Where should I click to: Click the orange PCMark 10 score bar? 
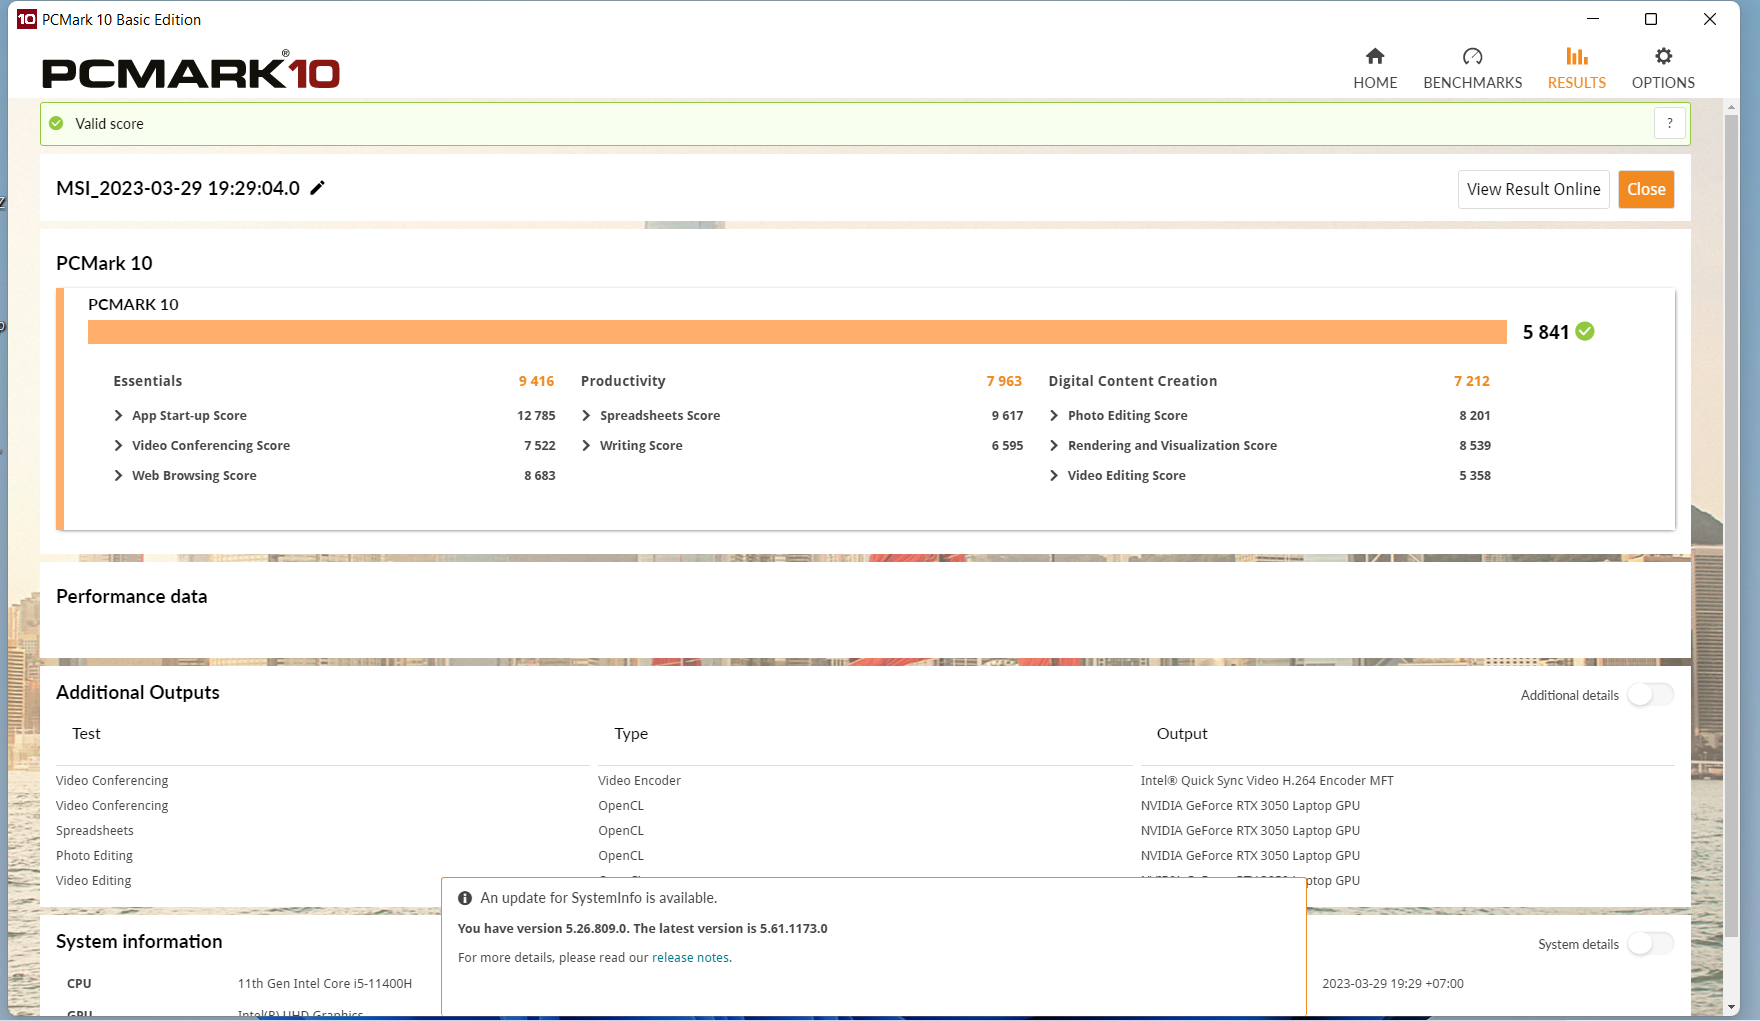tap(797, 332)
